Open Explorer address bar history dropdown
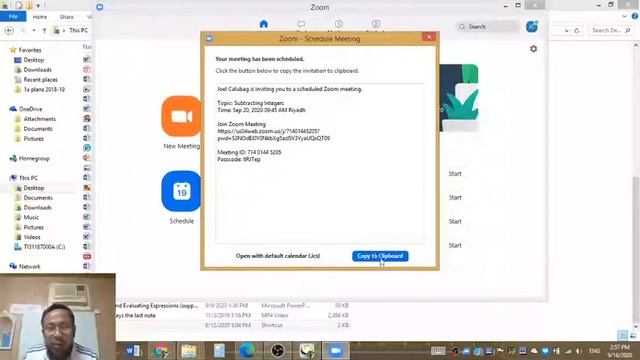Screen dimensions: 640x360 (x=567, y=31)
